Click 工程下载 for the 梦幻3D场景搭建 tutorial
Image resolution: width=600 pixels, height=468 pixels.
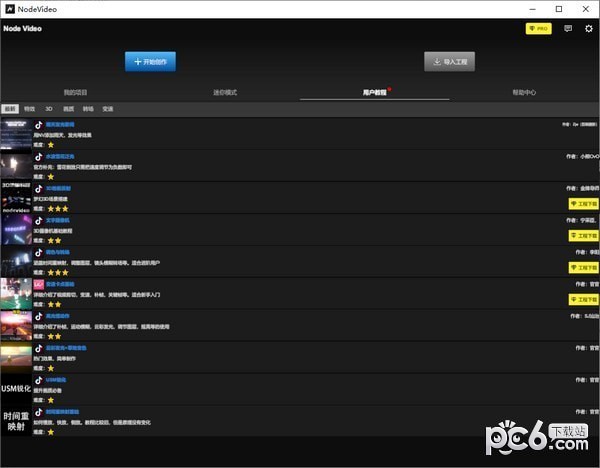(583, 204)
